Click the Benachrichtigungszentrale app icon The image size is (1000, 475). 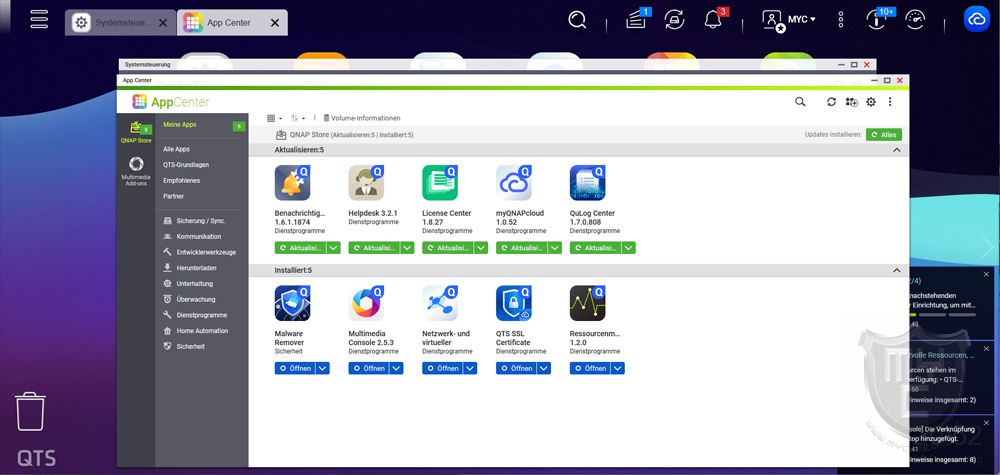tap(292, 183)
